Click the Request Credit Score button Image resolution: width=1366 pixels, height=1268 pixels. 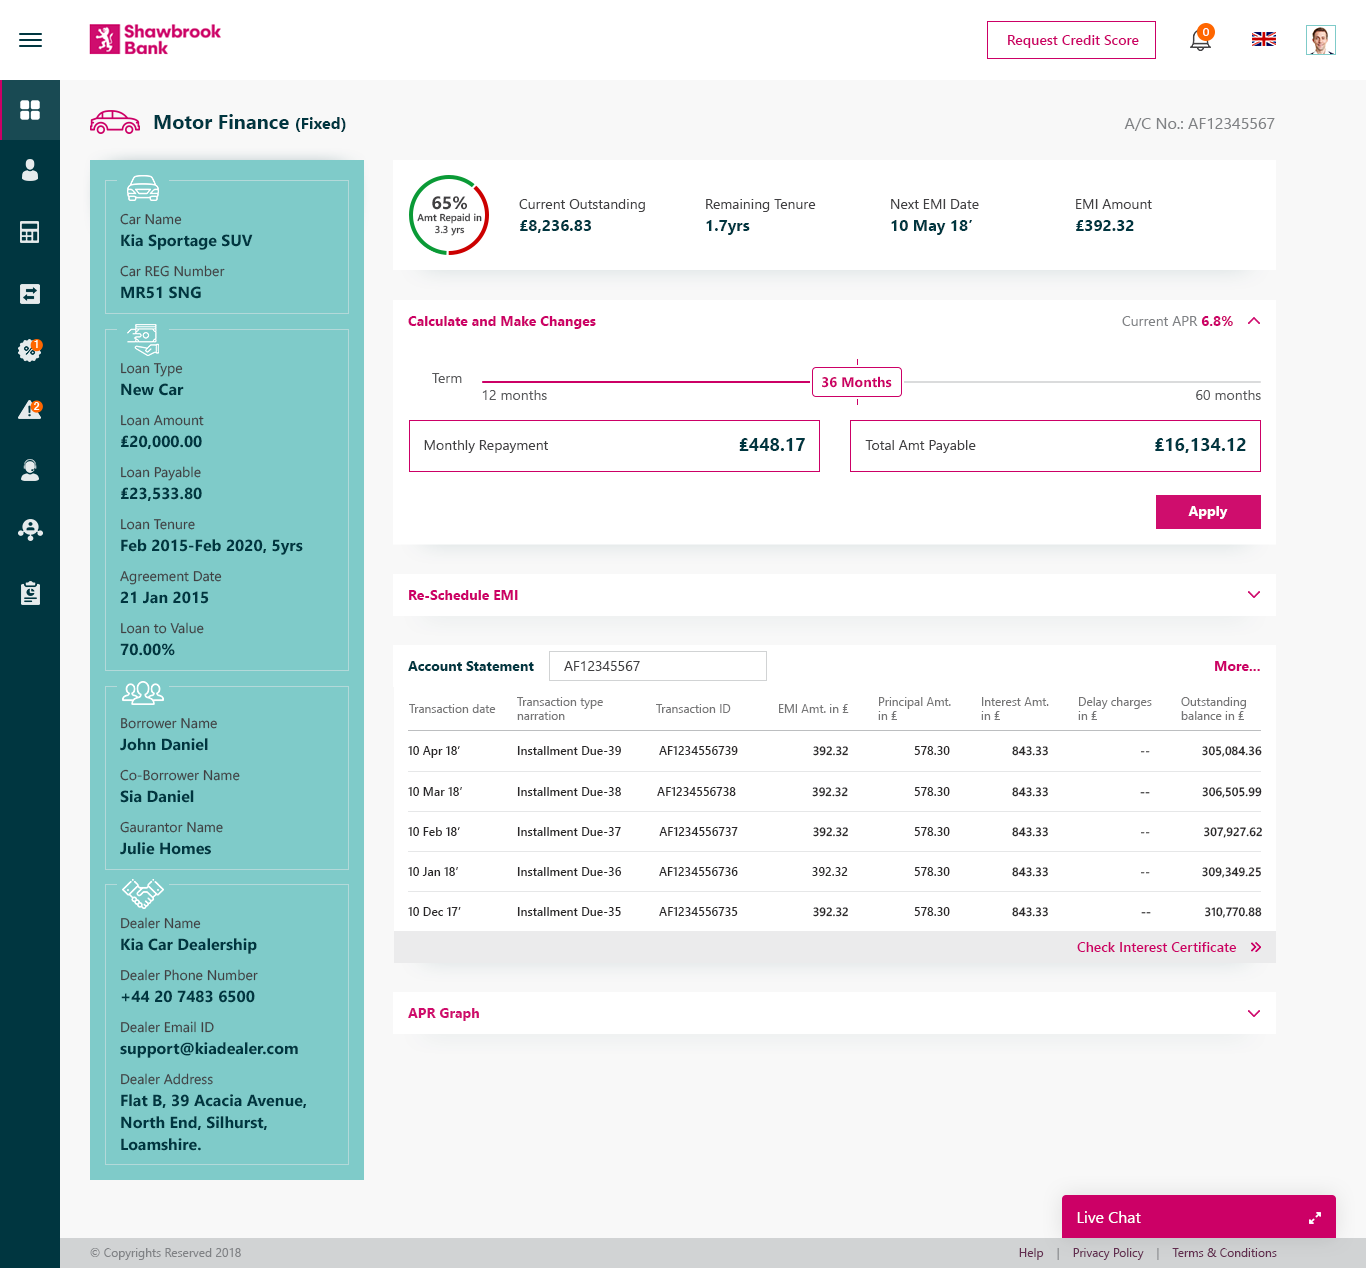[x=1071, y=40]
